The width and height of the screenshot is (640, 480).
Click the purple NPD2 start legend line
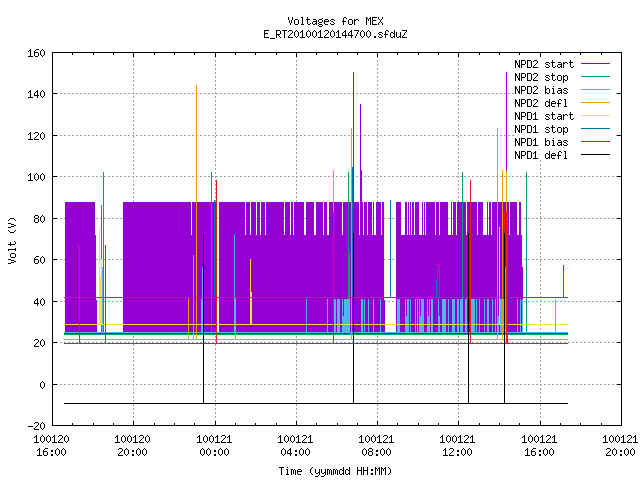595,64
